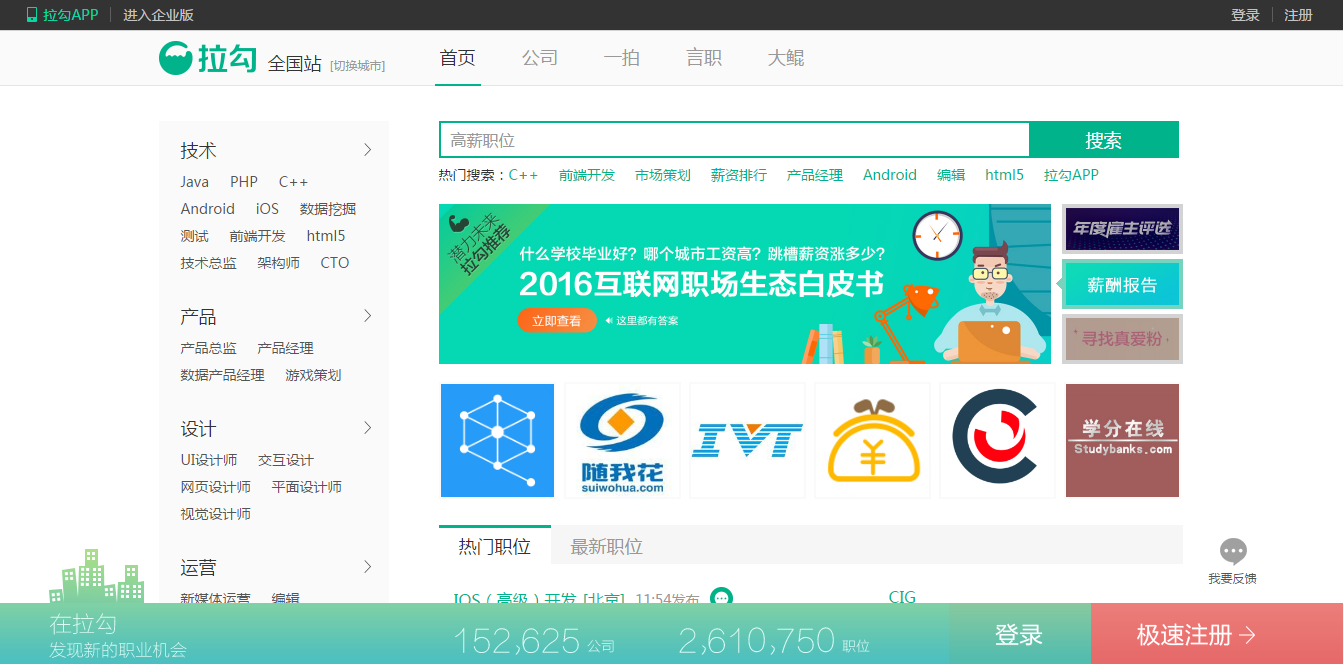Expand the 产品 category arrow
The image size is (1343, 664).
pos(367,316)
